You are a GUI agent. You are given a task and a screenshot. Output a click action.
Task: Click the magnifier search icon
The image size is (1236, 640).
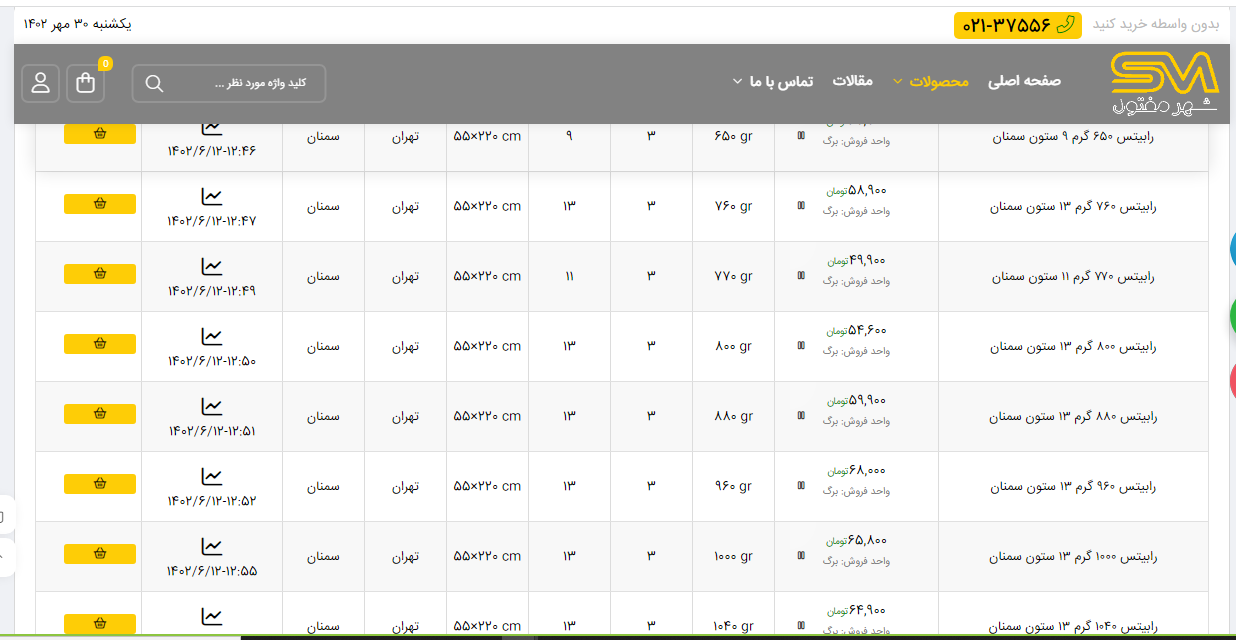154,83
